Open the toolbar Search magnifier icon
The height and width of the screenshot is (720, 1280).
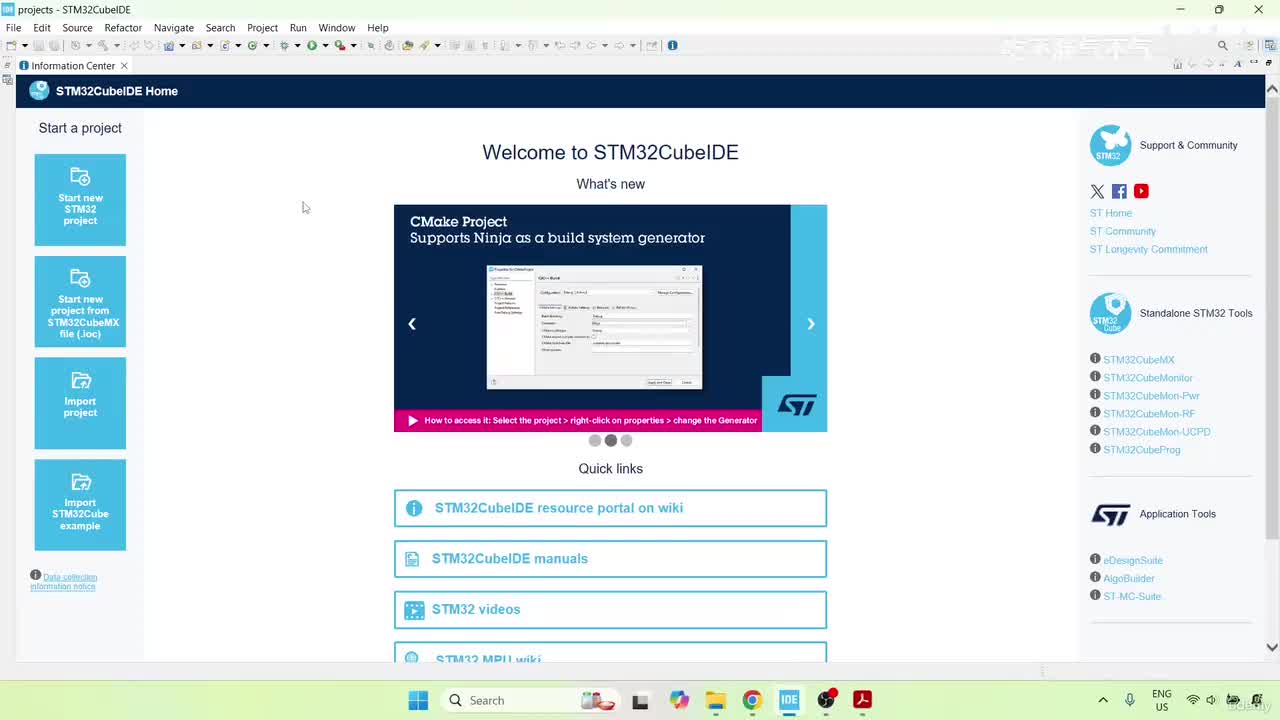pos(1222,45)
